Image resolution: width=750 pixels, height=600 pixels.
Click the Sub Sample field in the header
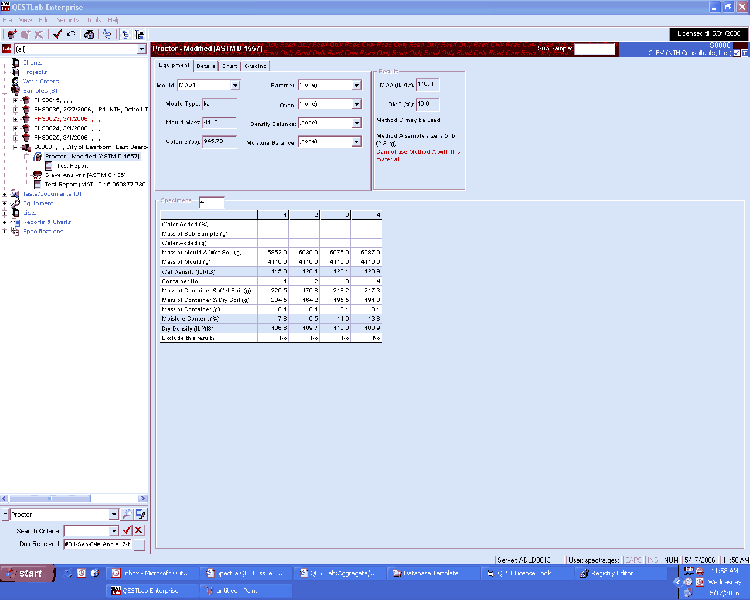594,49
